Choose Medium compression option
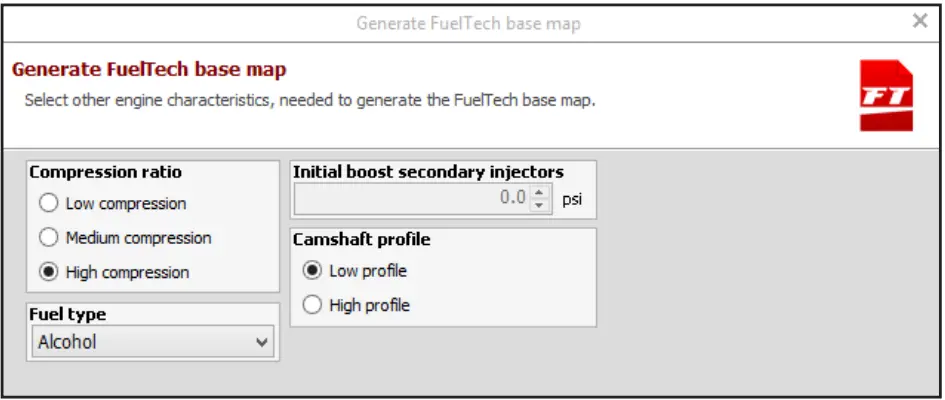 (49, 238)
